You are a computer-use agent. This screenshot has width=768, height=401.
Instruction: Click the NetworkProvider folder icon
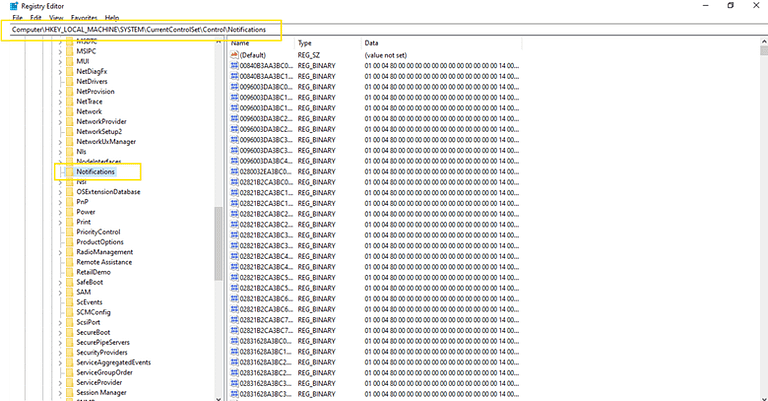68,121
